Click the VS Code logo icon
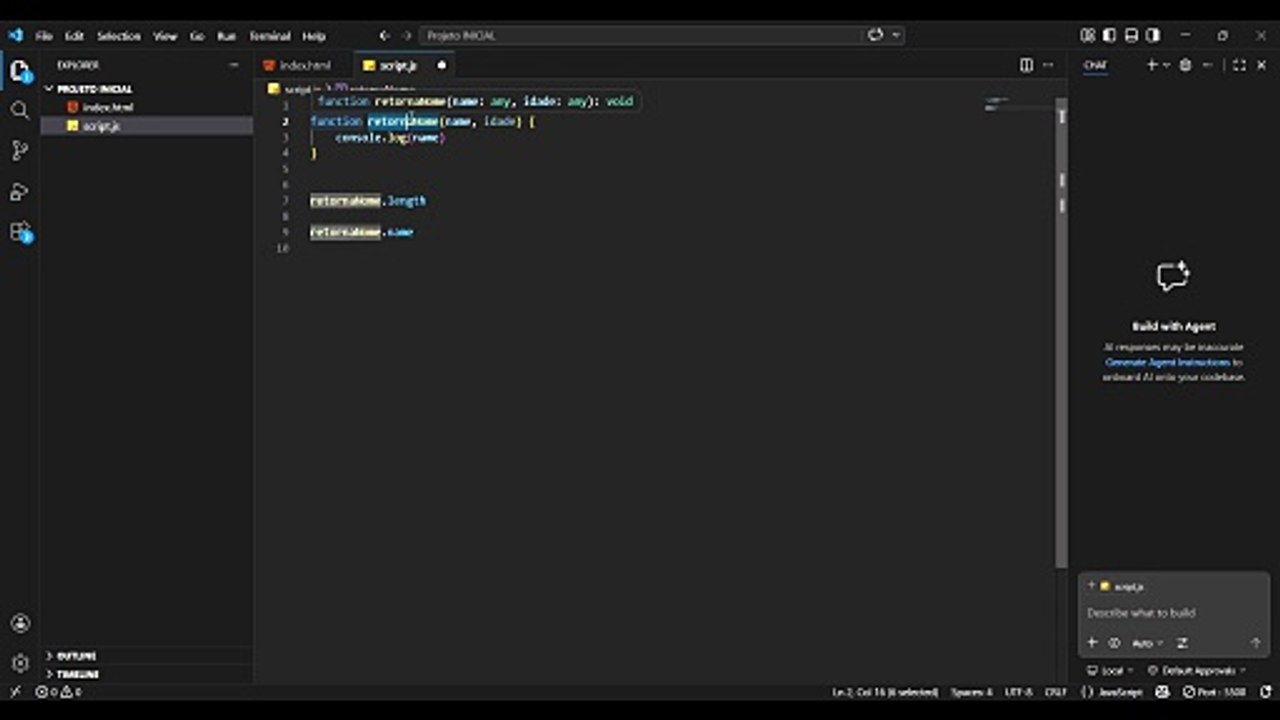The height and width of the screenshot is (720, 1280). pyautogui.click(x=15, y=35)
